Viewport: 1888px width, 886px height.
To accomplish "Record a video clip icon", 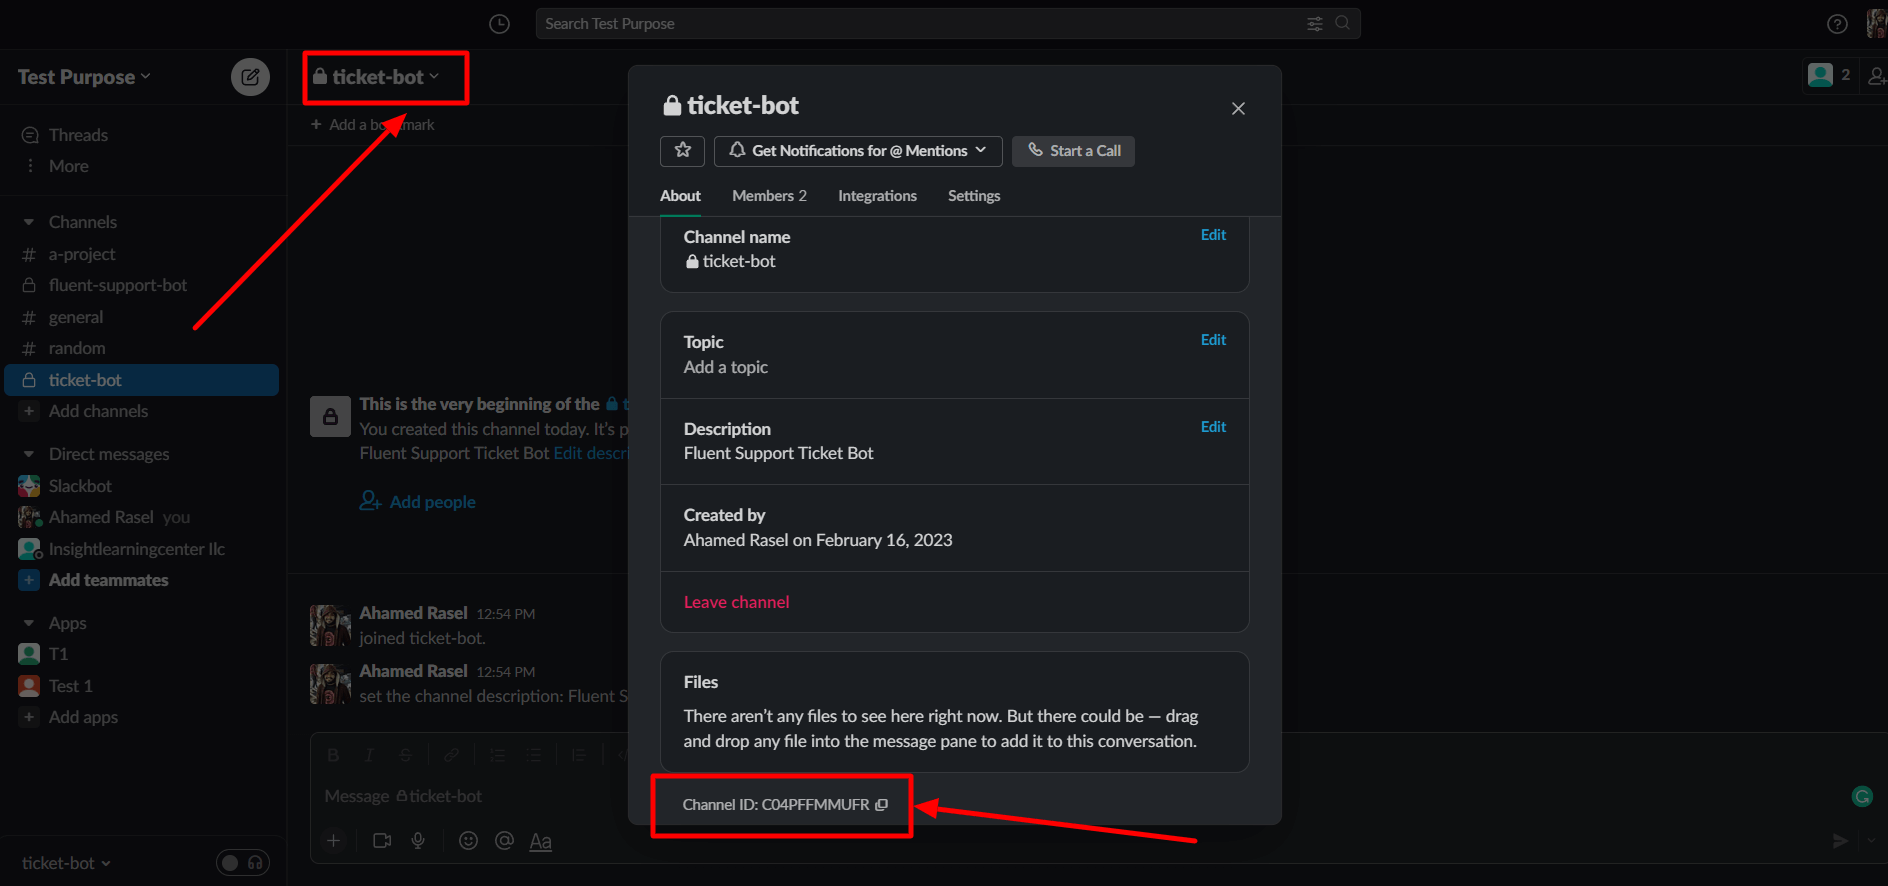I will pos(382,841).
